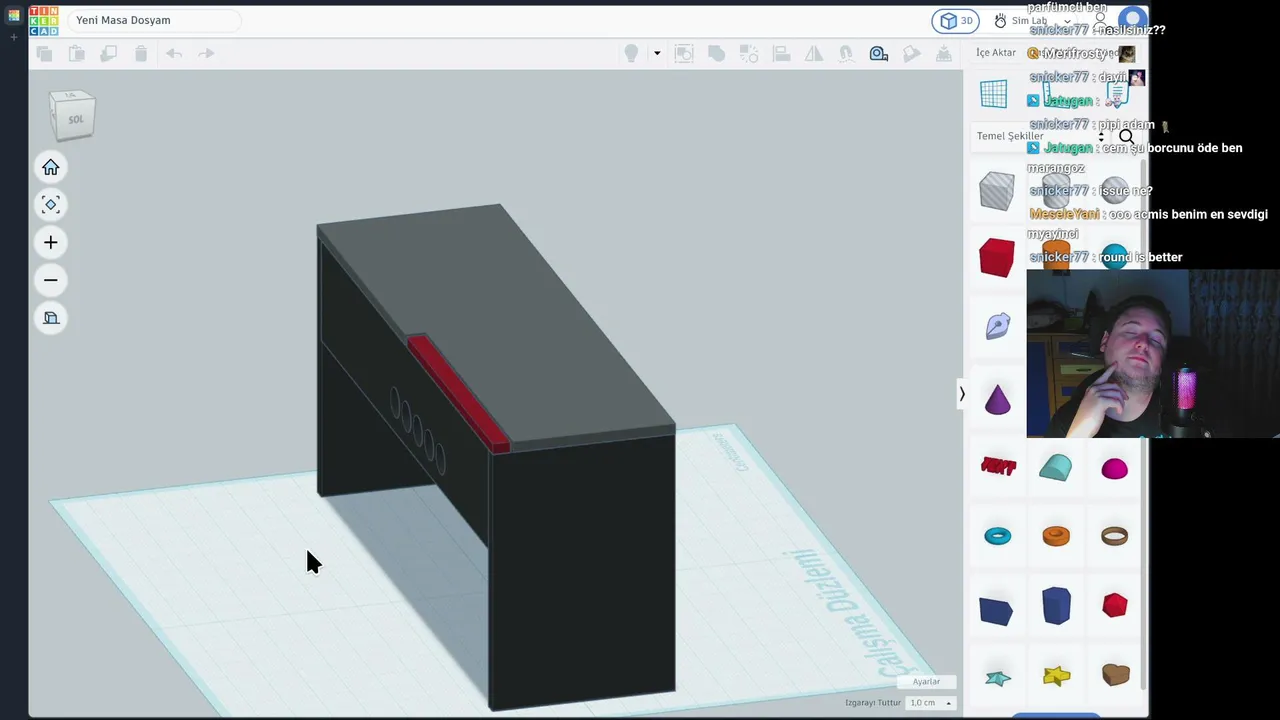Click the Copy icon in the toolbar

[44, 54]
